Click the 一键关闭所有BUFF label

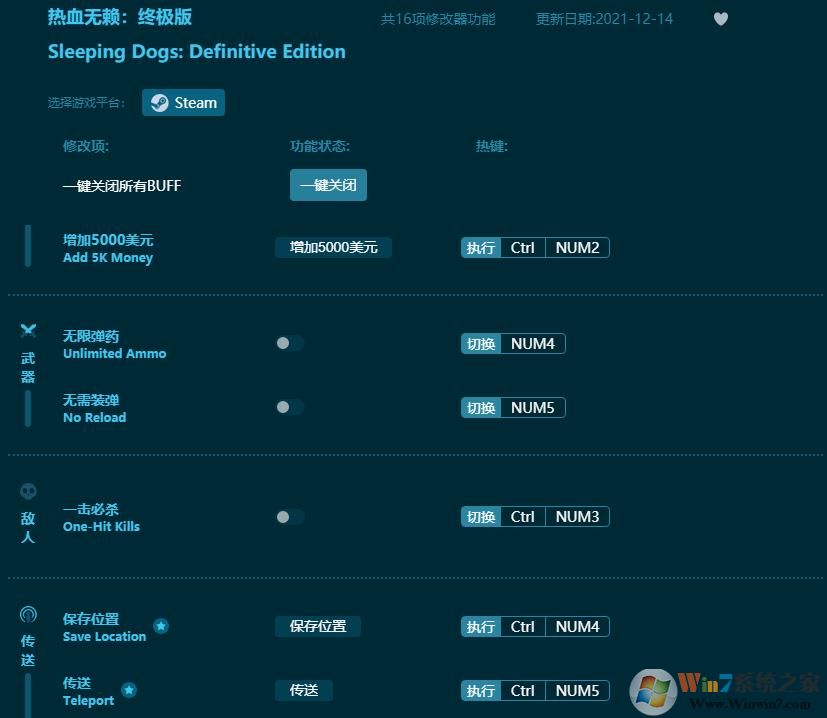pos(122,186)
